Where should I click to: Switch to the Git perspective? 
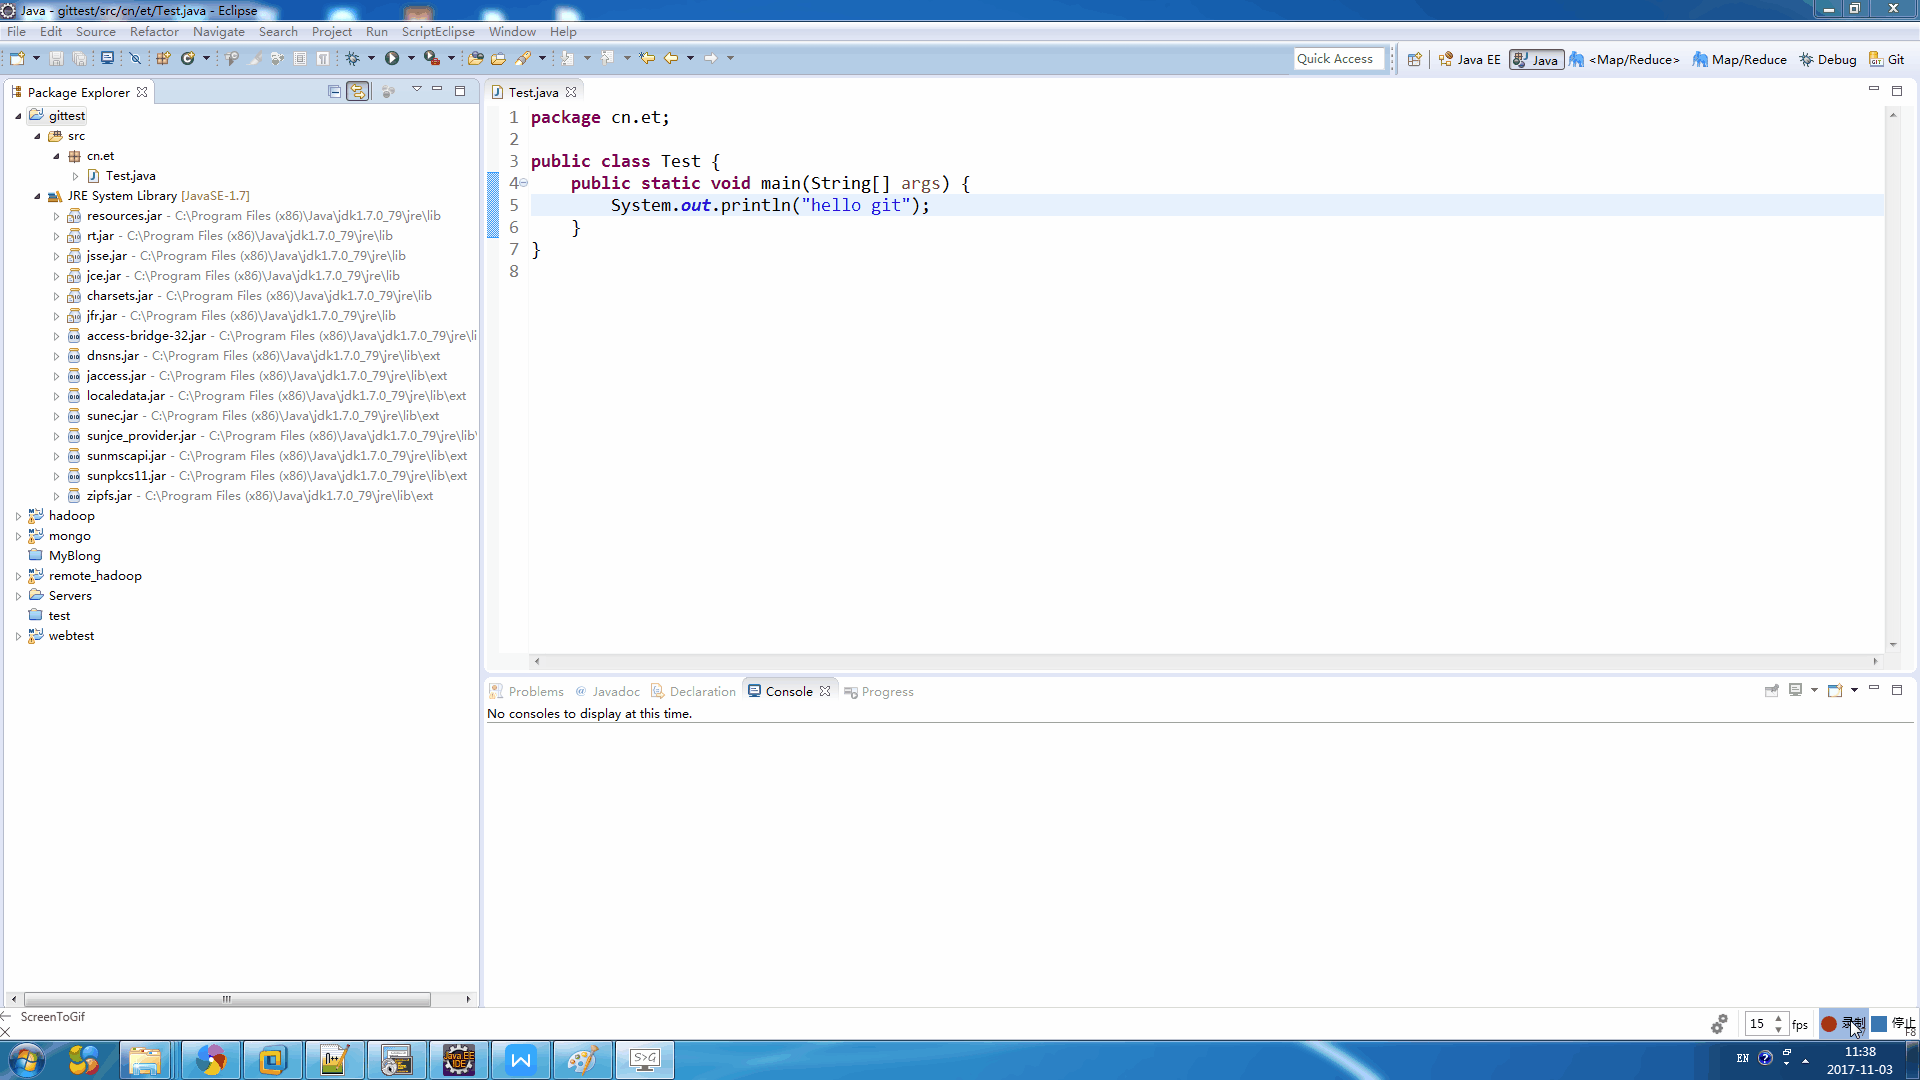(1887, 59)
